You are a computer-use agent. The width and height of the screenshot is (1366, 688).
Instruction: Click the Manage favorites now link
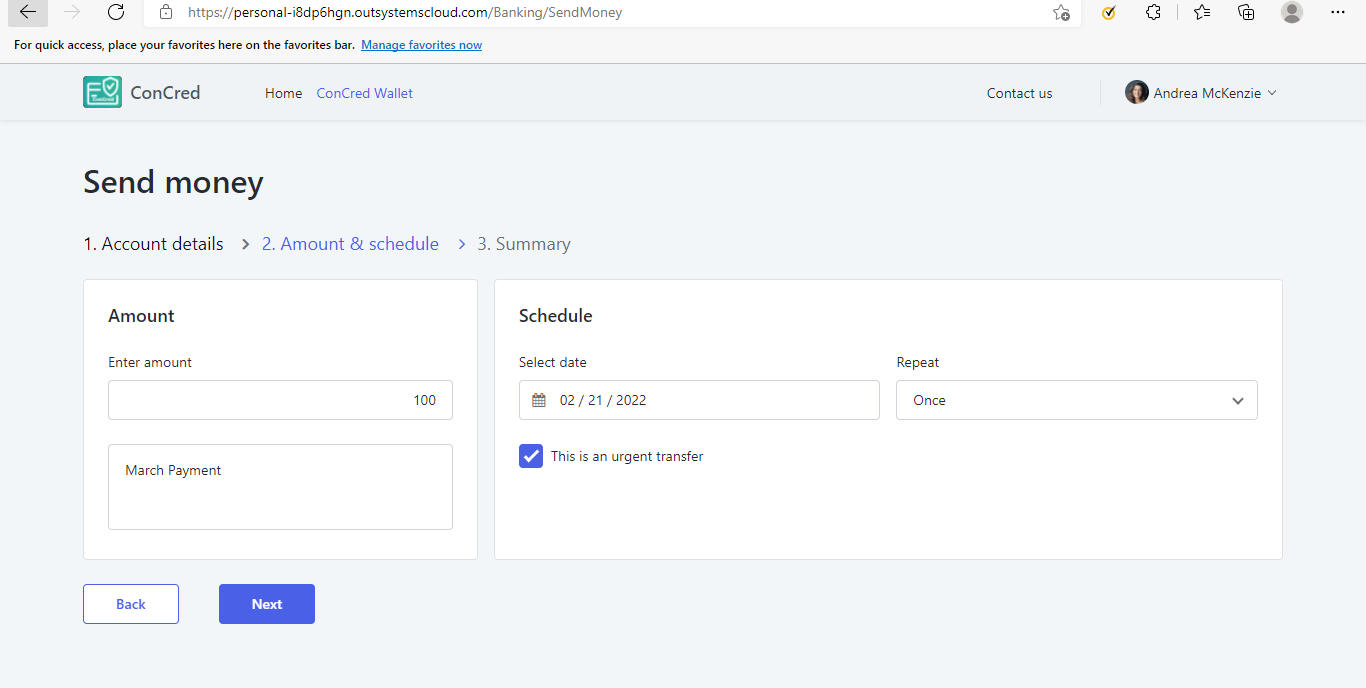pyautogui.click(x=421, y=45)
